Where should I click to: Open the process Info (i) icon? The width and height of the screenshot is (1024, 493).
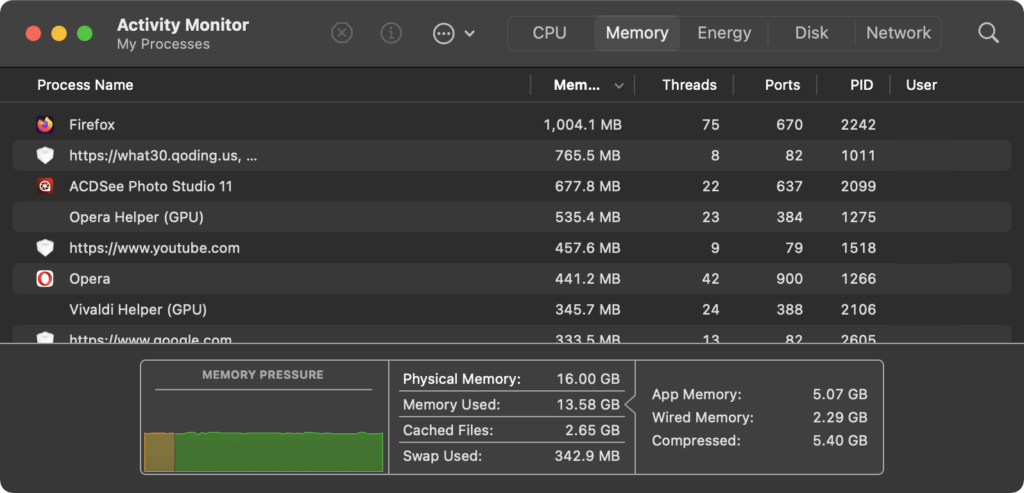(x=391, y=33)
